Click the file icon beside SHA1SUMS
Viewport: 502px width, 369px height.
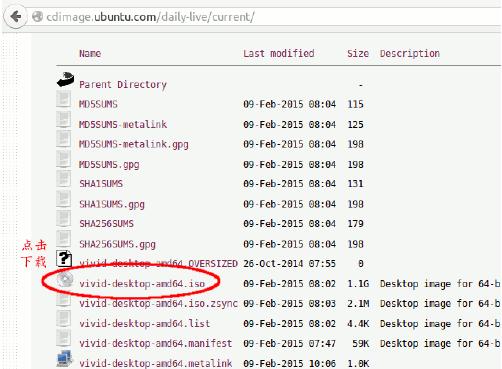[63, 179]
